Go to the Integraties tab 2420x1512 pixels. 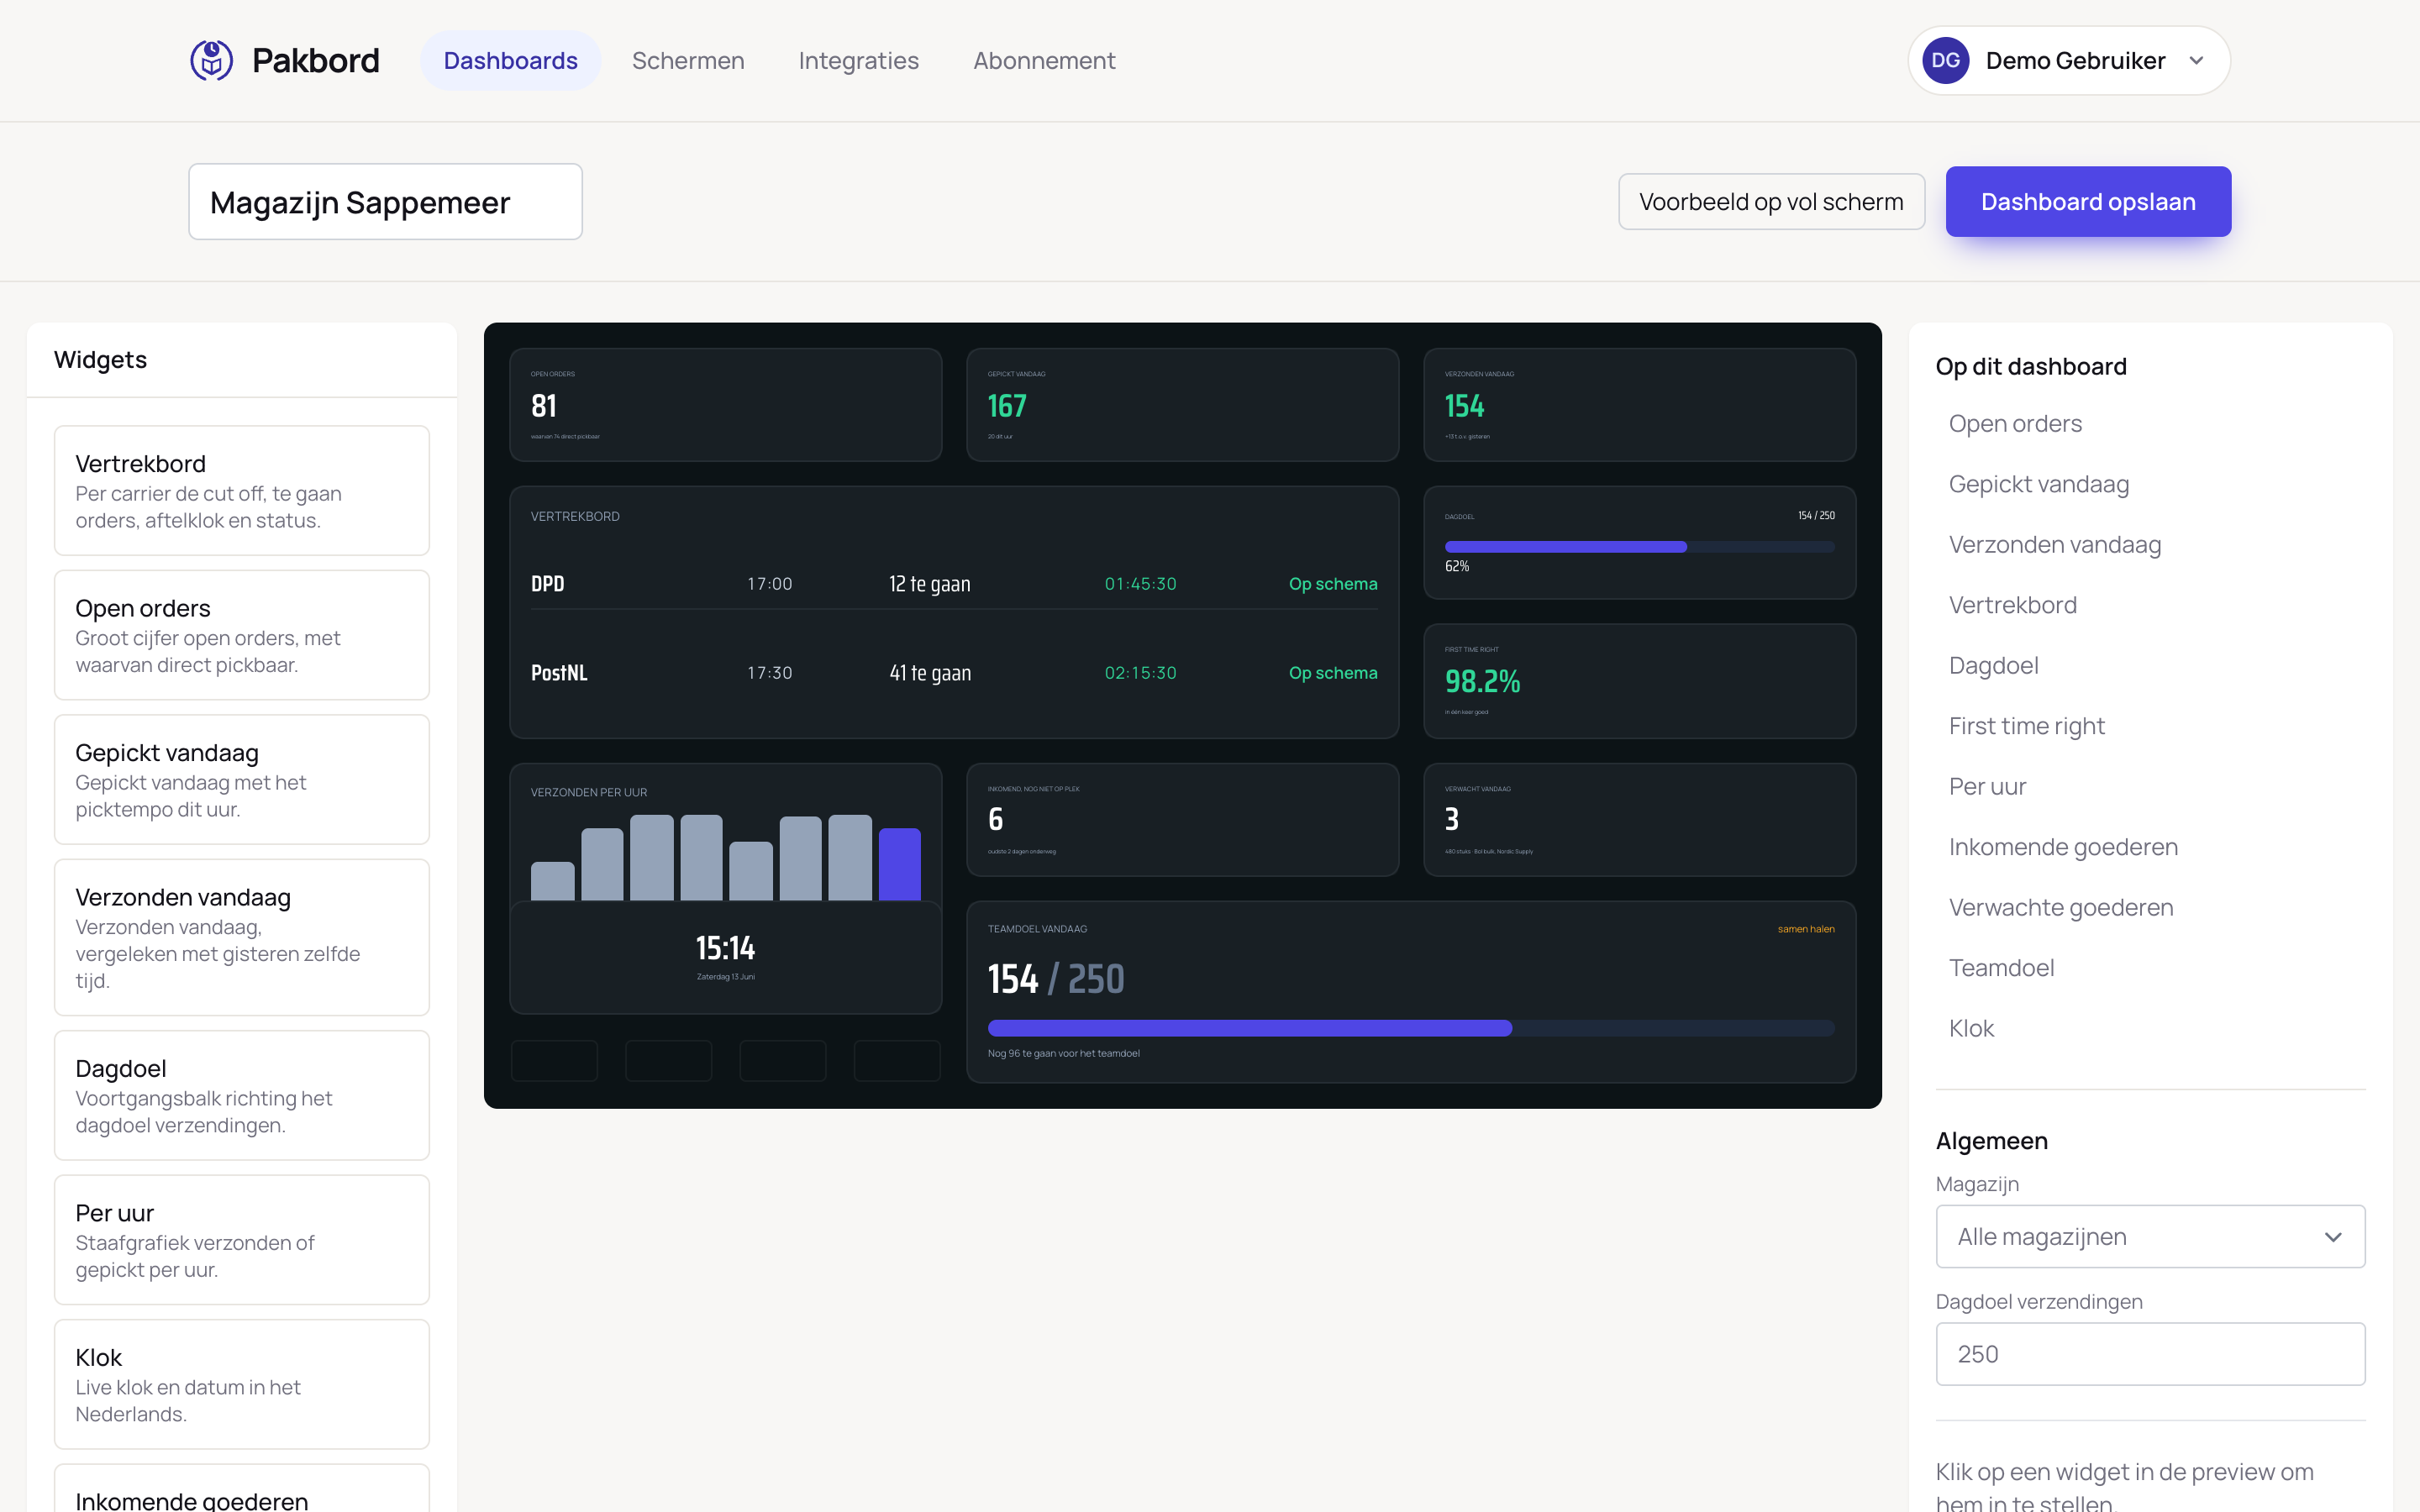[x=858, y=60]
